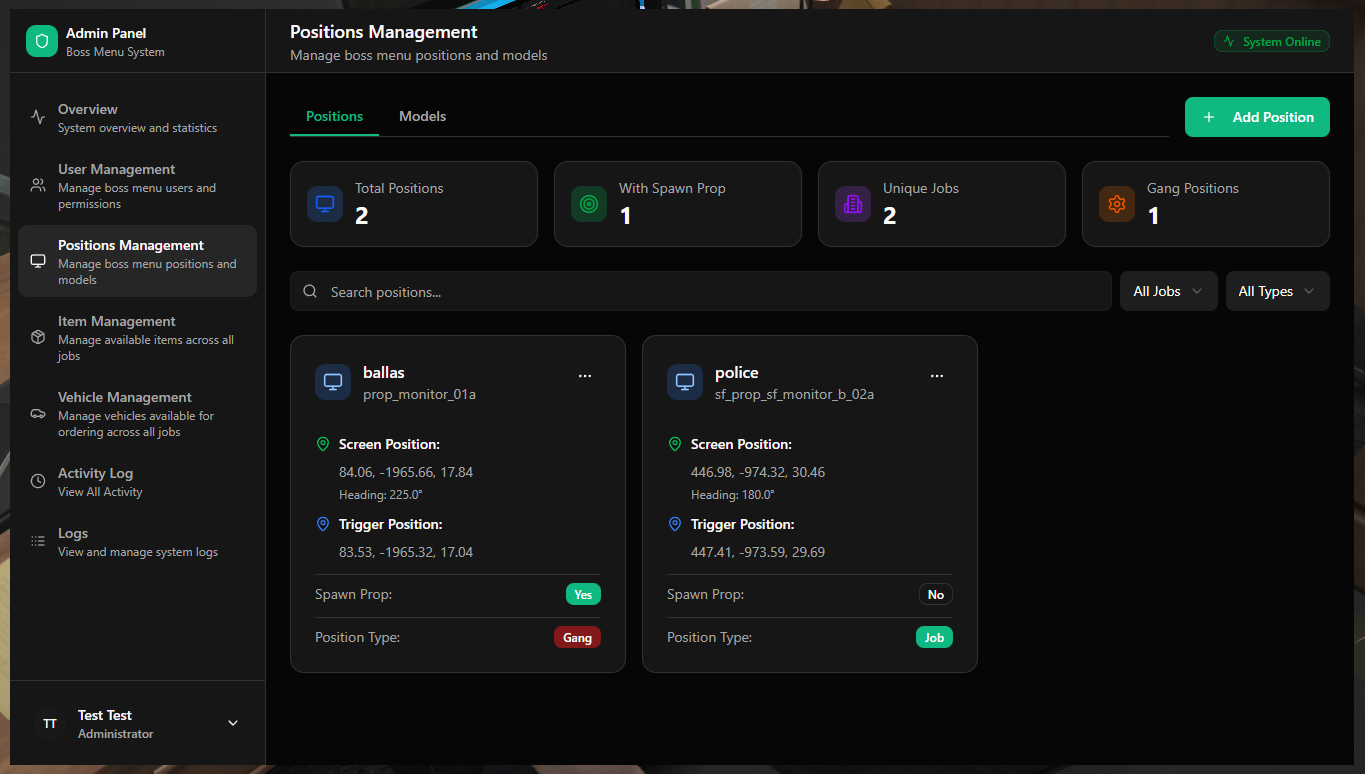
Task: Click the Unique Jobs briefcase icon
Action: [x=853, y=204]
